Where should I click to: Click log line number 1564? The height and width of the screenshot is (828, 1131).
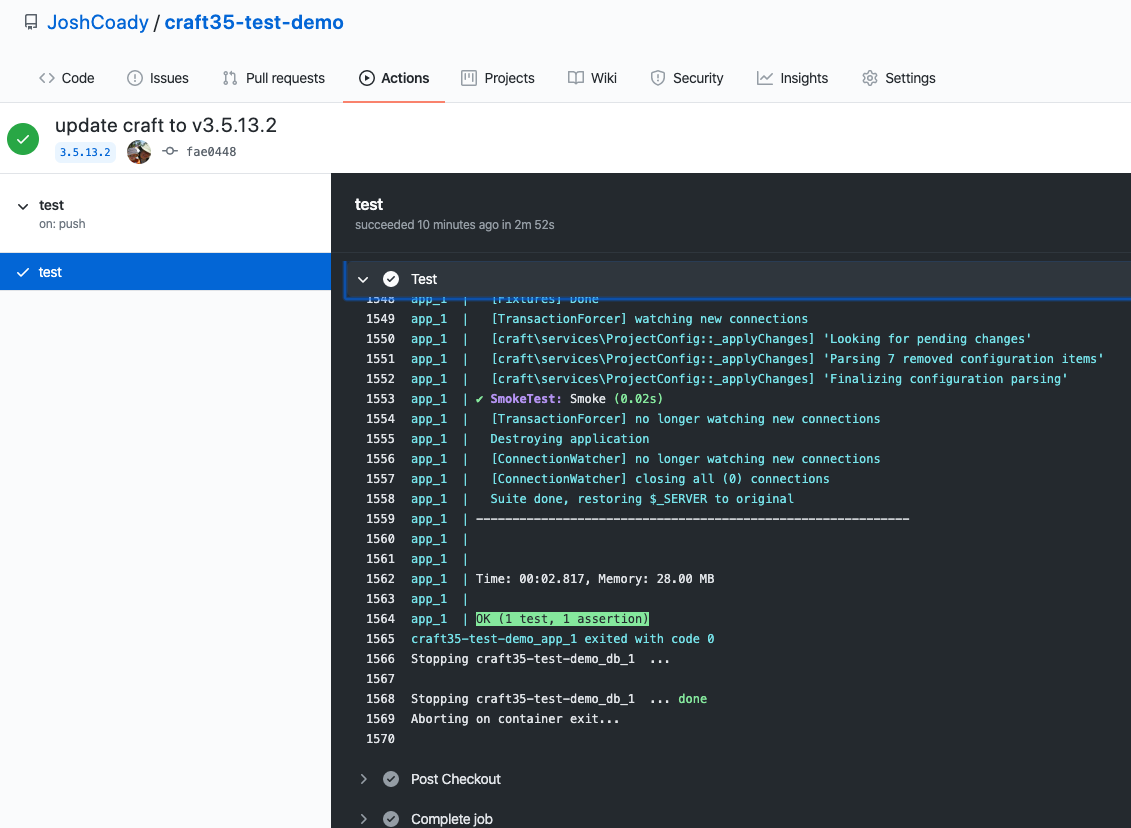point(380,619)
